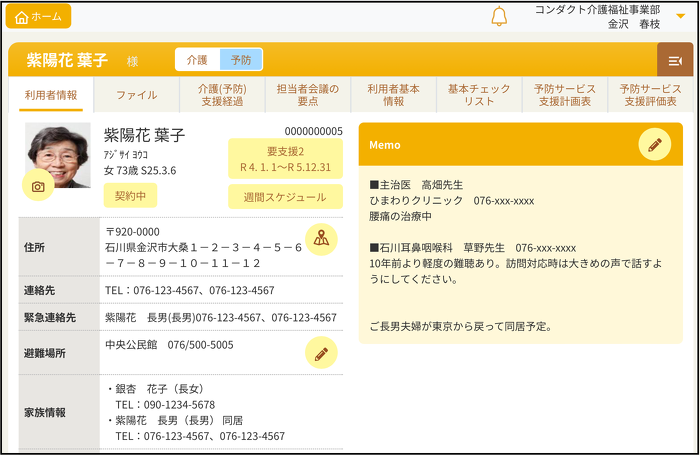Click the 週間スケジュール button
700x455 pixels.
point(285,197)
